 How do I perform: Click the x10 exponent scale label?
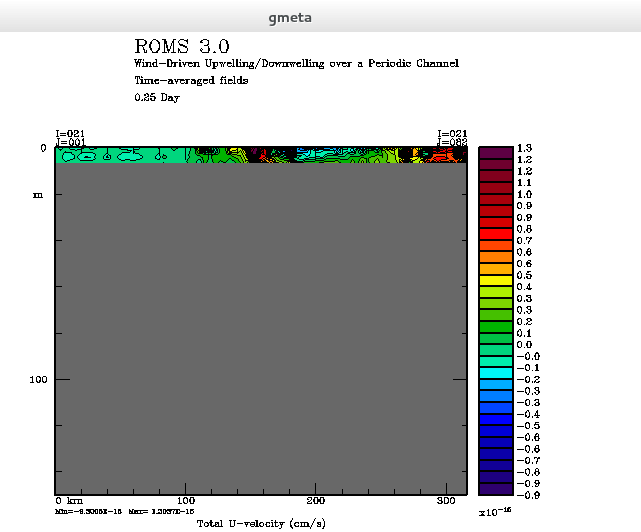pos(495,512)
